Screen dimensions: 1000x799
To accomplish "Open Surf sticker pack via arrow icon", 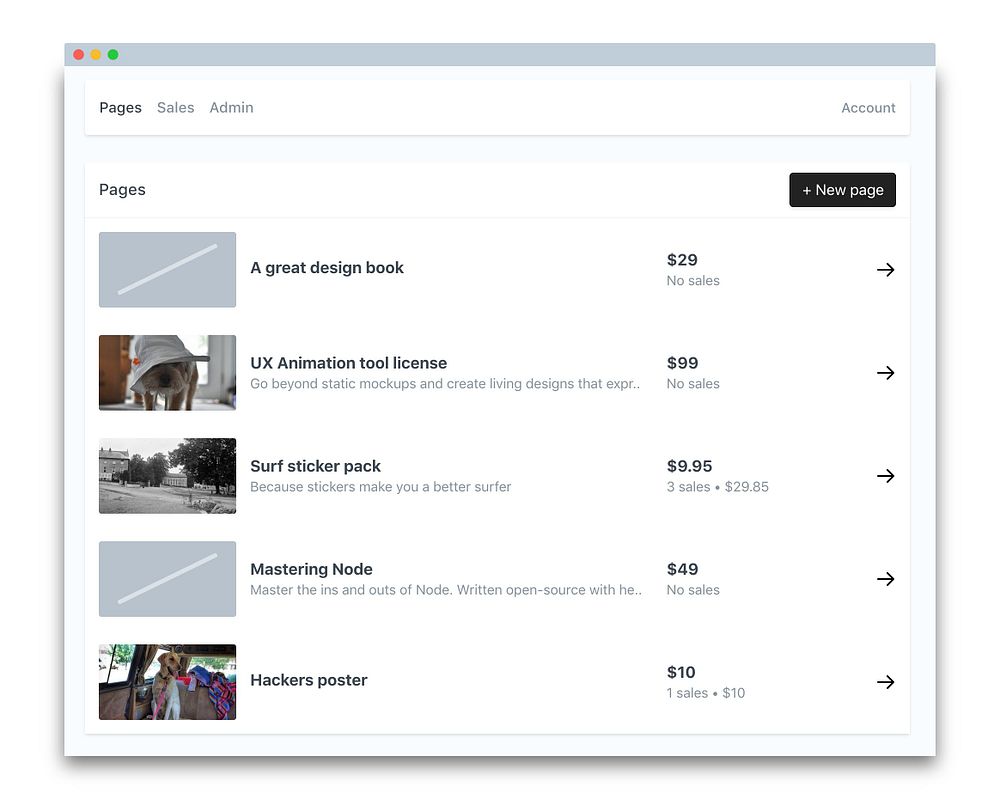I will [885, 476].
